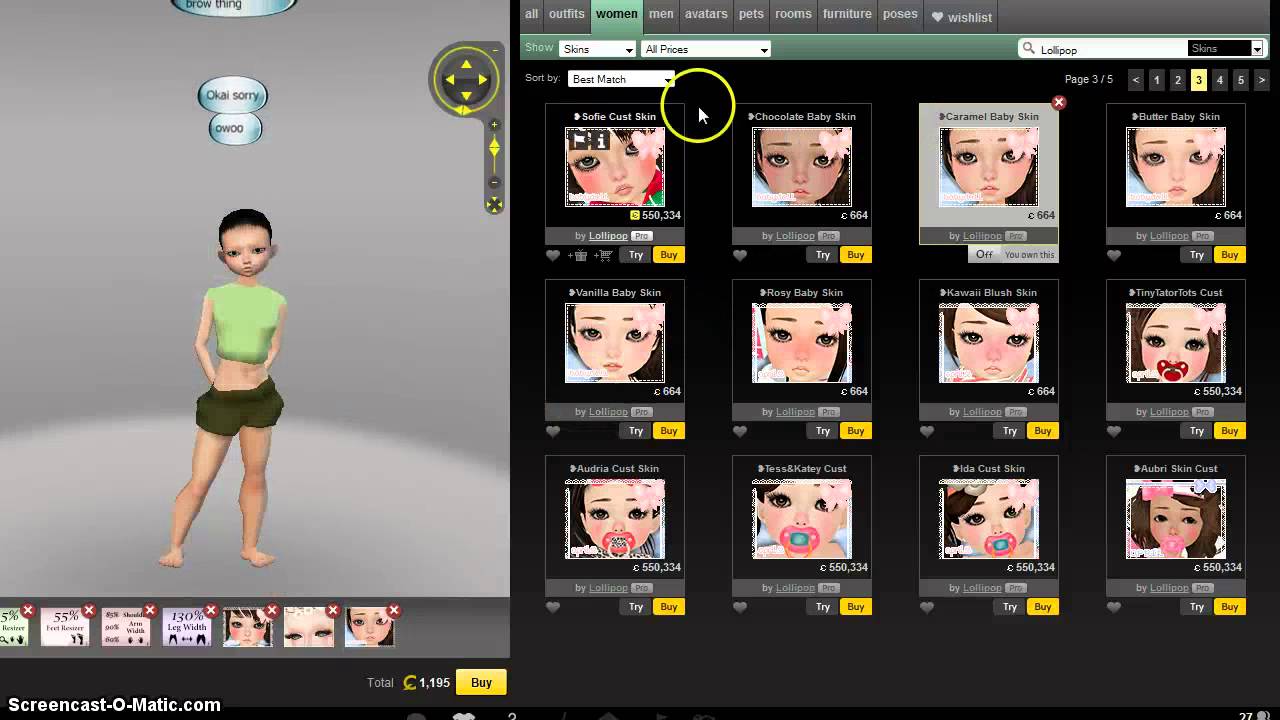Add Chocolate Baby Skin to wishlist
Viewport: 1280px width, 720px height.
pyautogui.click(x=740, y=255)
